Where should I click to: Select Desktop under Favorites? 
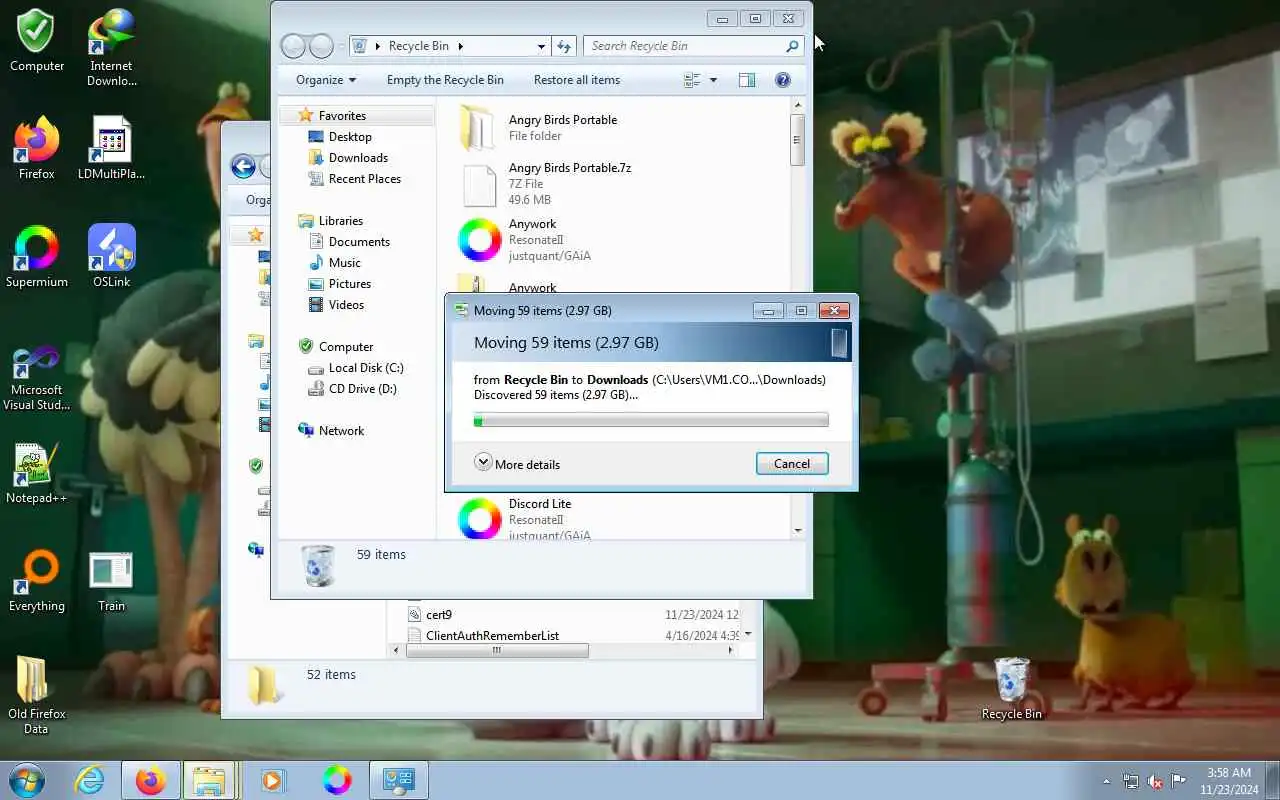[350, 137]
